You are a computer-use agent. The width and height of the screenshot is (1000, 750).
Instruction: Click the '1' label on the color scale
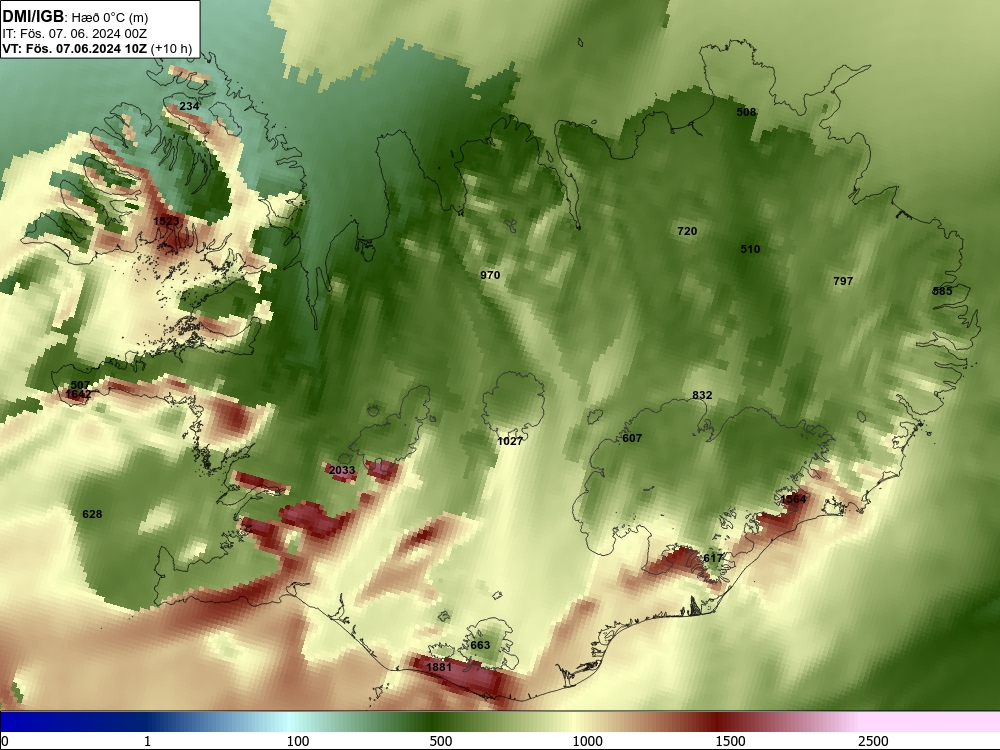click(x=147, y=741)
